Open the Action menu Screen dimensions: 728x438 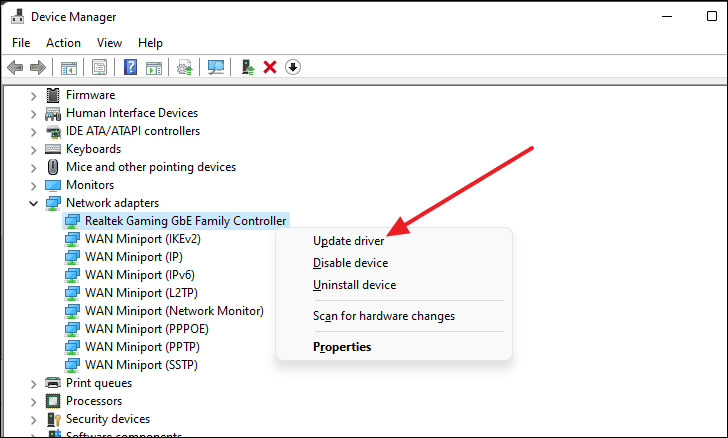click(63, 43)
